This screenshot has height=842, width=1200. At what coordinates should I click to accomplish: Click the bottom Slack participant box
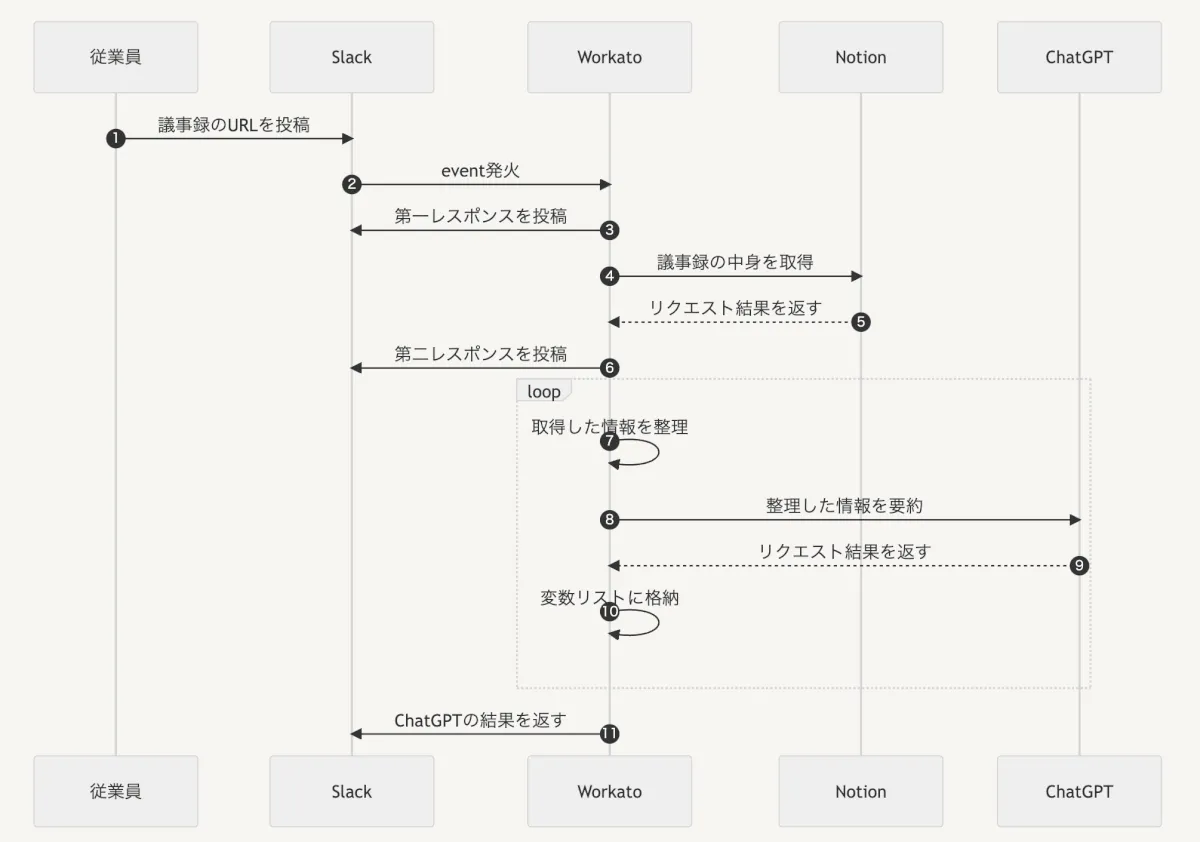(x=351, y=791)
